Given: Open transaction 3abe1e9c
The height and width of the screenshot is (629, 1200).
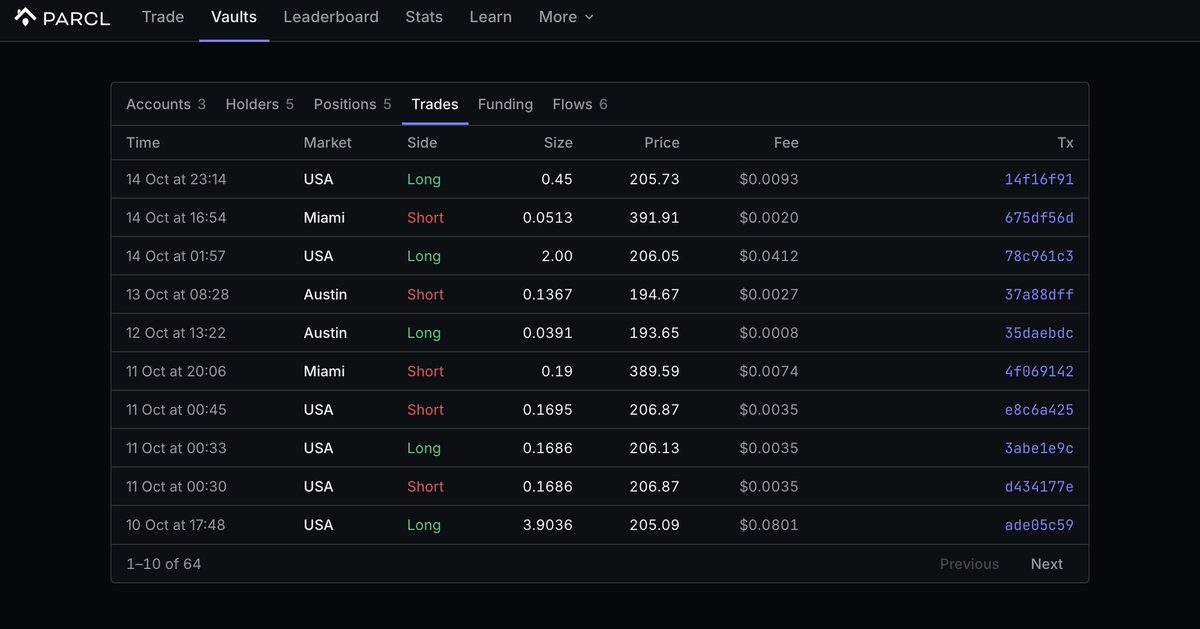Looking at the screenshot, I should coord(1039,448).
